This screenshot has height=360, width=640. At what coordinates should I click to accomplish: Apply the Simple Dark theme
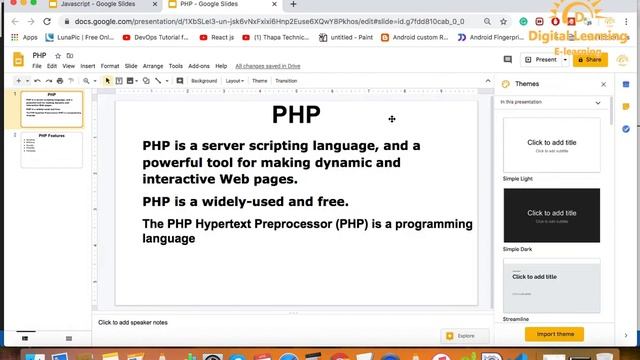click(x=552, y=216)
